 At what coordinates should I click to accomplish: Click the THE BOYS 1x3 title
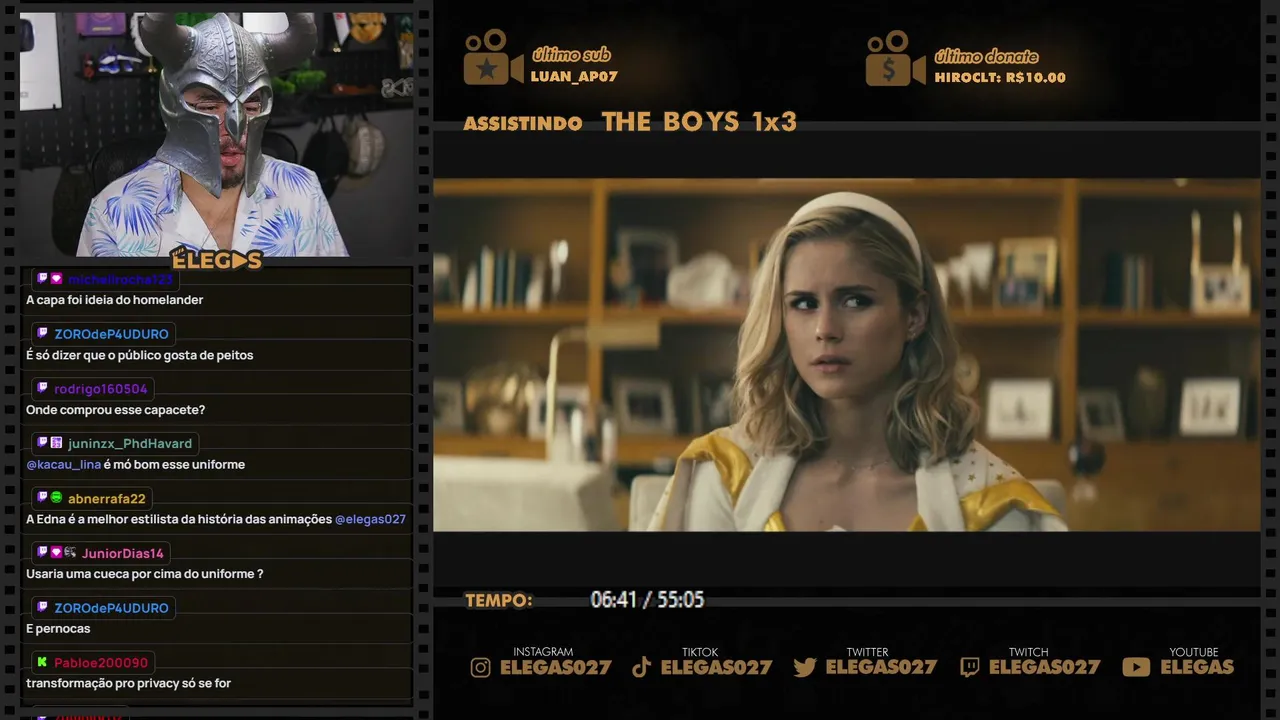699,122
